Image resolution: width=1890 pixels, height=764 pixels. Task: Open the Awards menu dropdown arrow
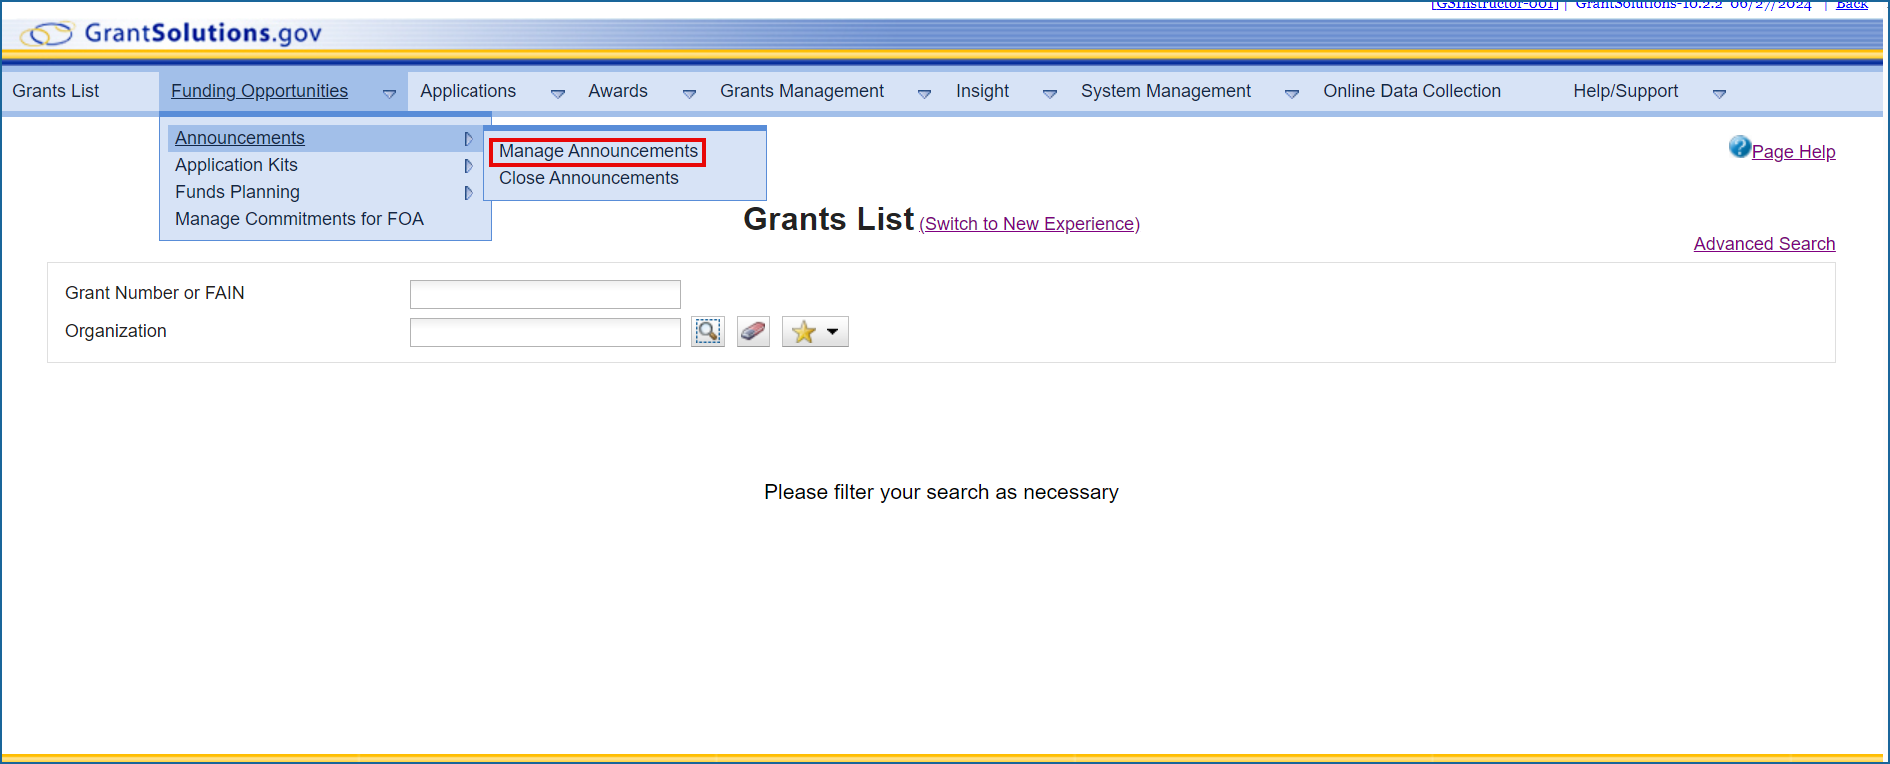pyautogui.click(x=689, y=93)
